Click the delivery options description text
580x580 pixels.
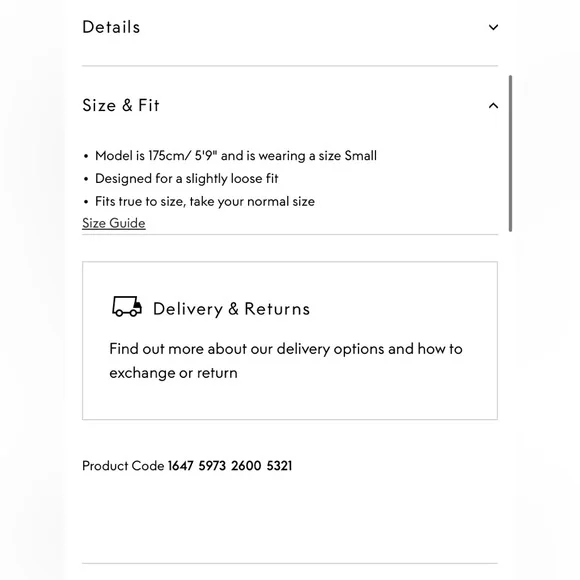coord(286,361)
